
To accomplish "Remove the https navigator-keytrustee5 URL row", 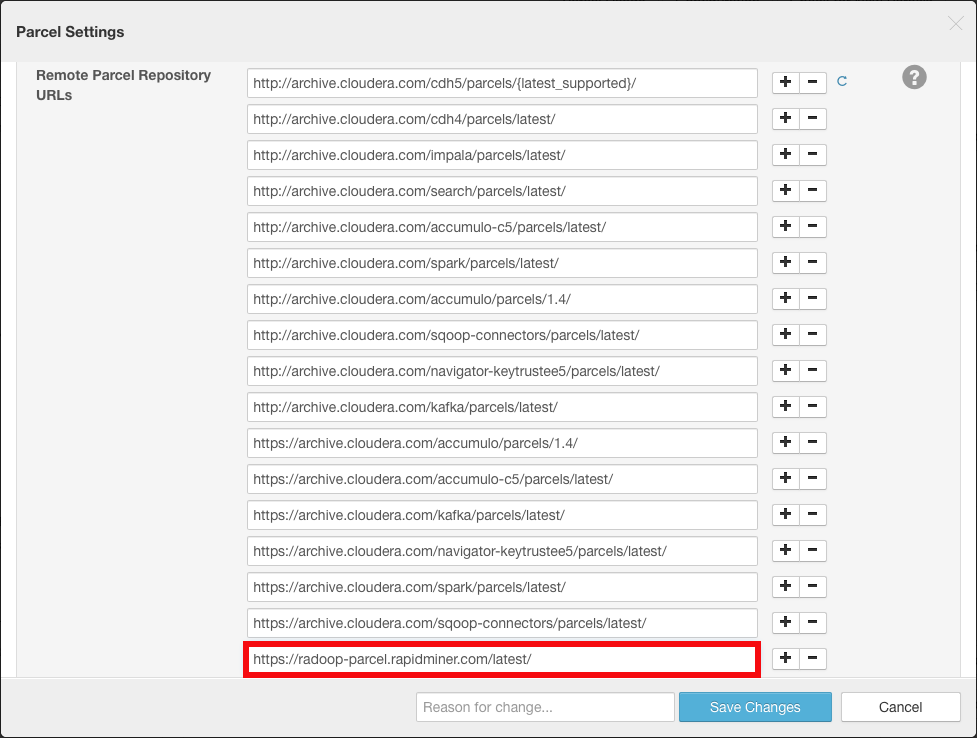I will 812,551.
